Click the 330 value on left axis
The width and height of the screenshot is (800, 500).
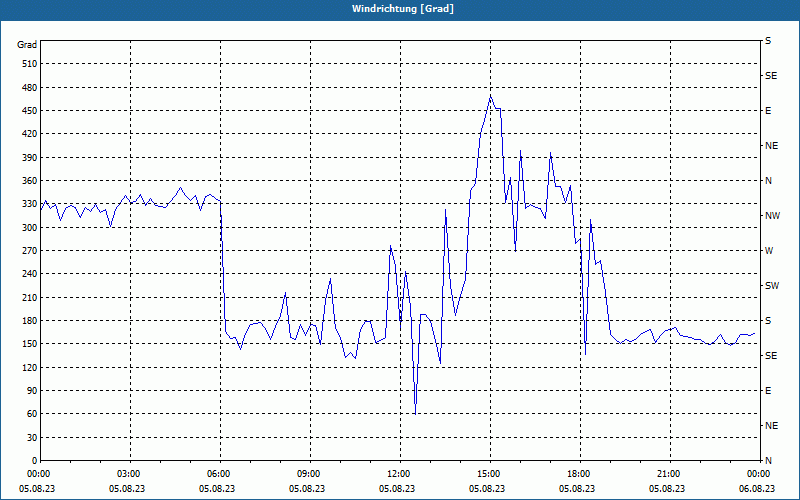30,204
